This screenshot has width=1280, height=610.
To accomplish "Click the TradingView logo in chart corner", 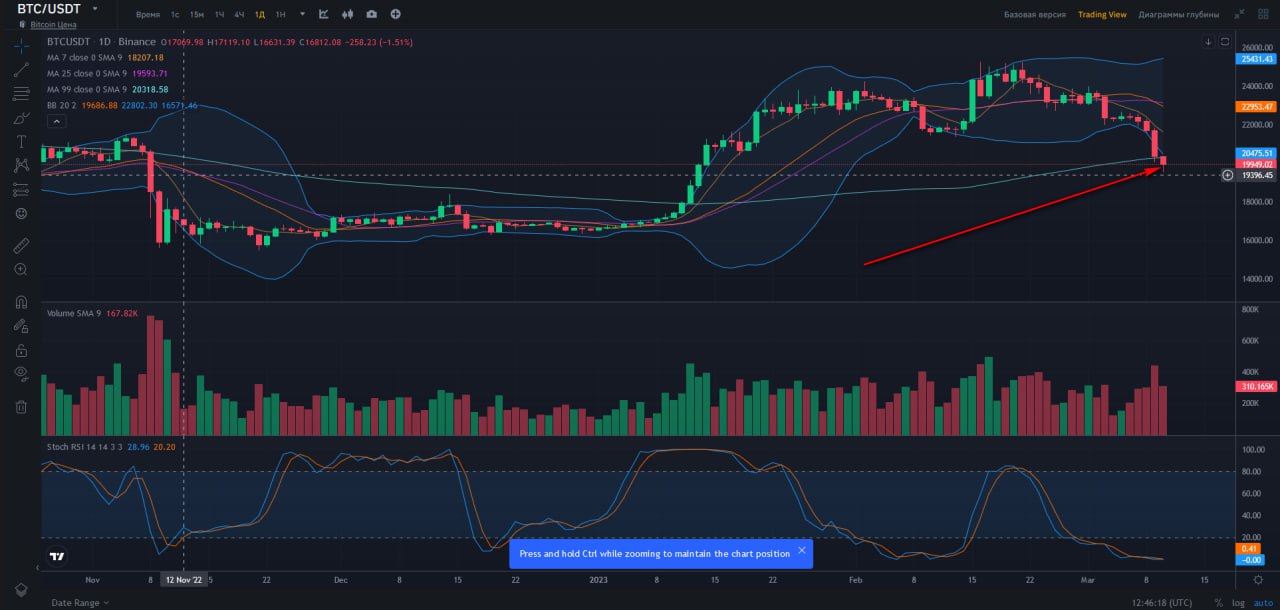I will 57,557.
